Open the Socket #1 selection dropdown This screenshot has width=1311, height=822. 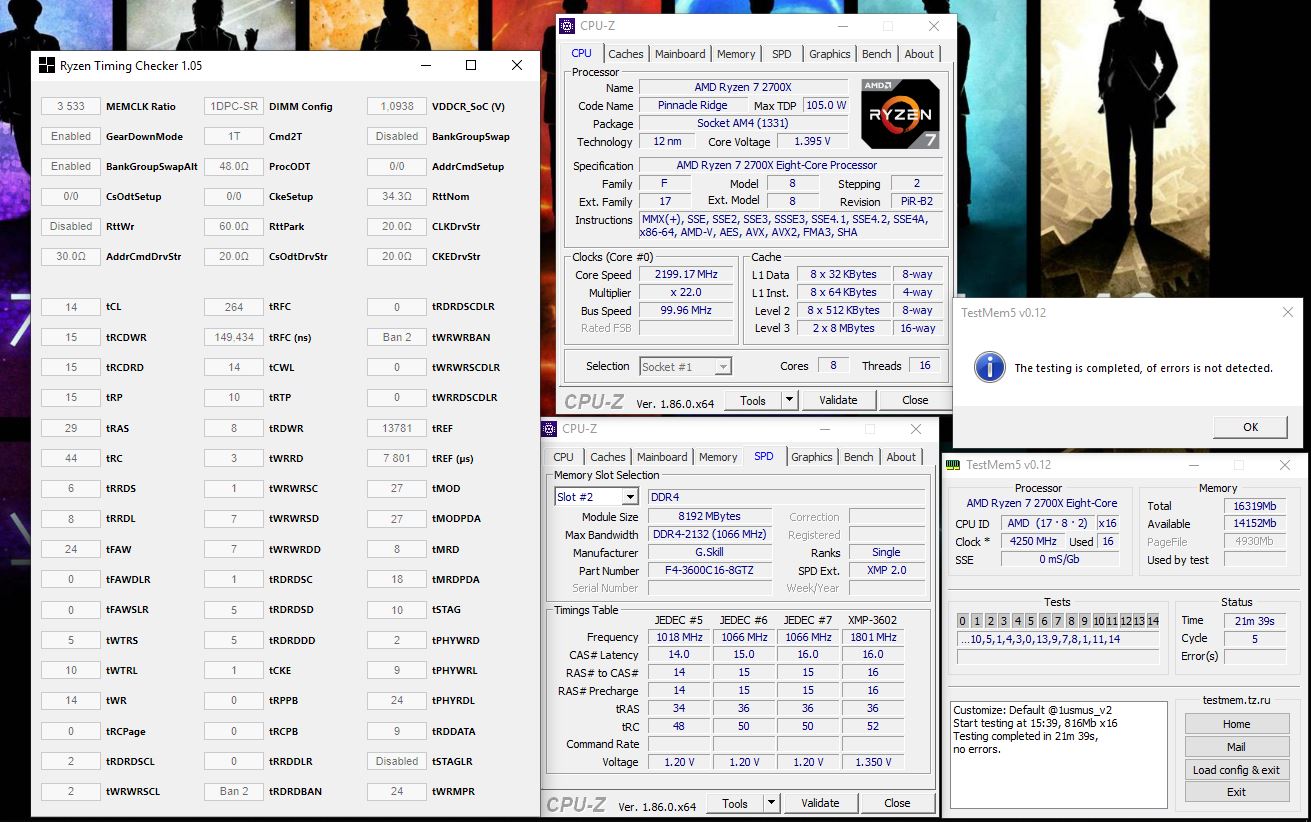tap(722, 367)
